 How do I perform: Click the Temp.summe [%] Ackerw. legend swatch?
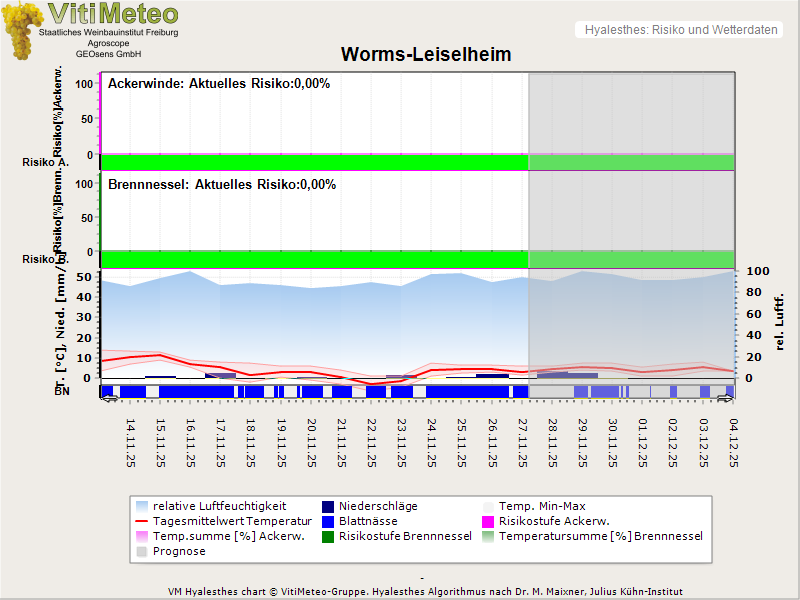pyautogui.click(x=142, y=537)
